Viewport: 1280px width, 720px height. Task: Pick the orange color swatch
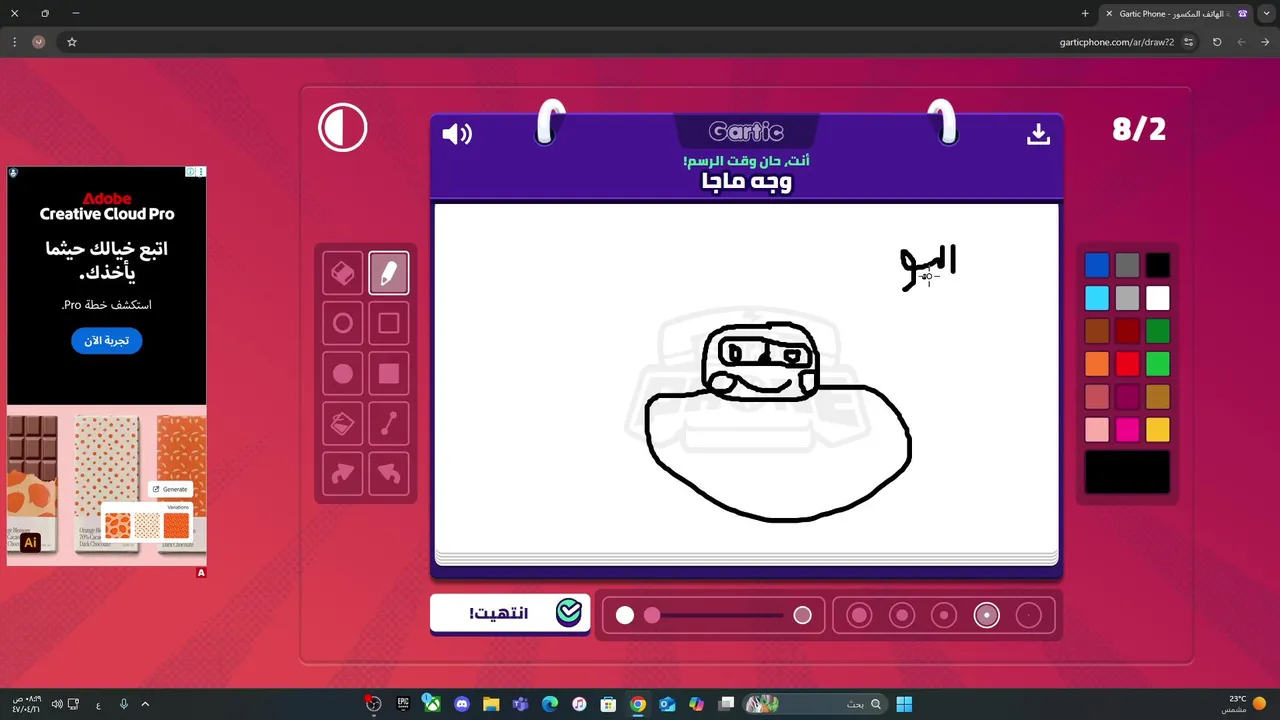[x=1097, y=364]
